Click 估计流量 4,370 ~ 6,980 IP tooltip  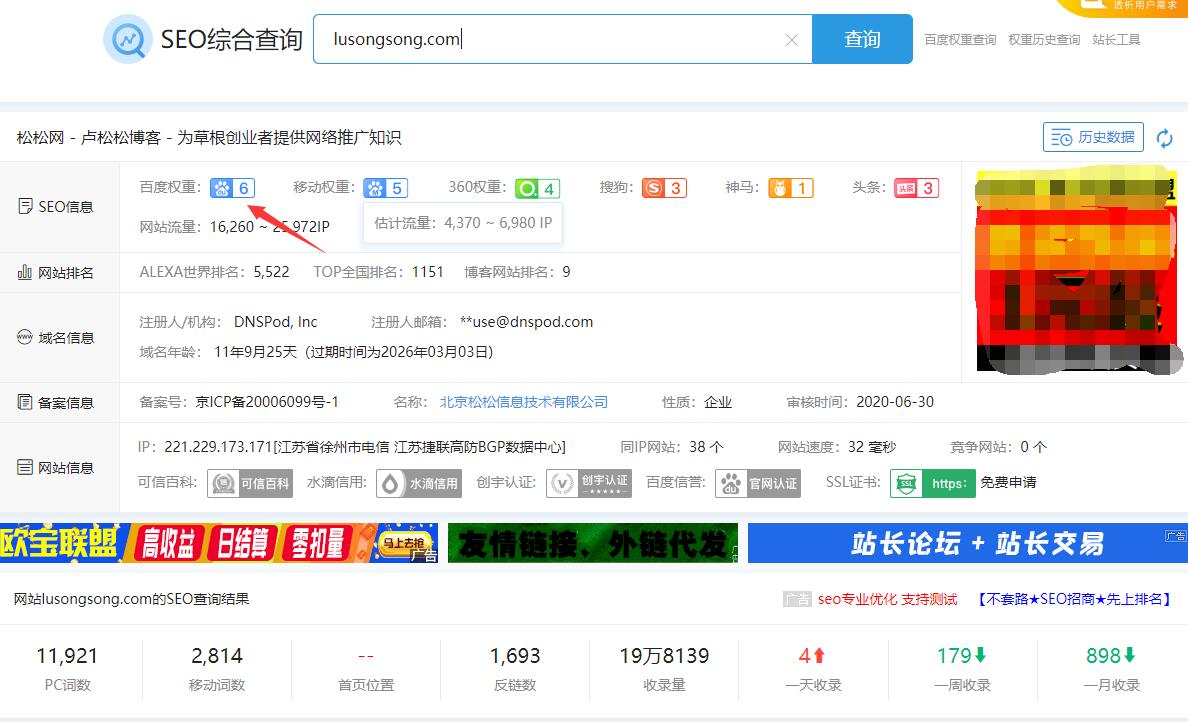pyautogui.click(x=463, y=223)
